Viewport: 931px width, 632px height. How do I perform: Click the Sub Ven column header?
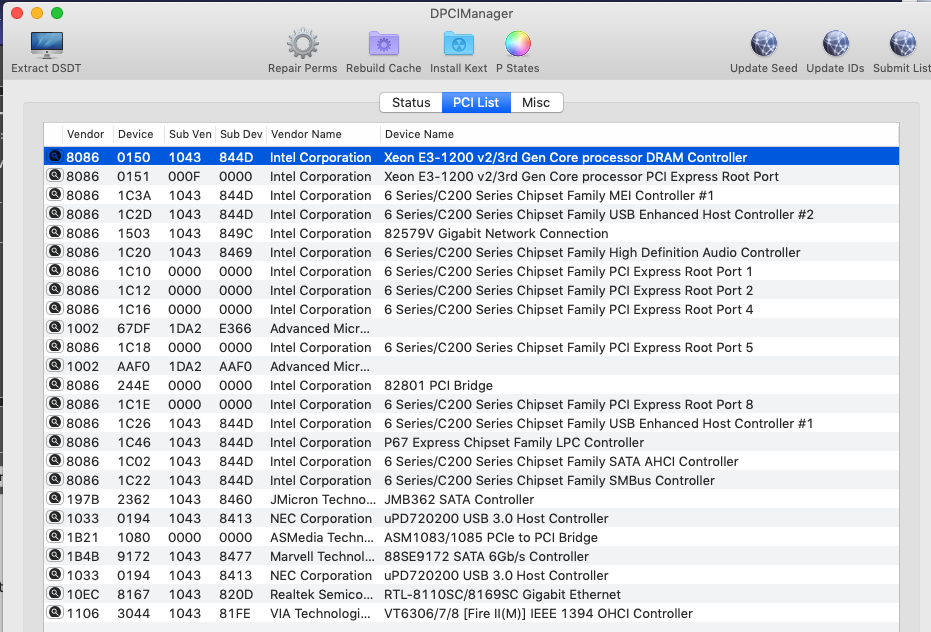[x=190, y=134]
